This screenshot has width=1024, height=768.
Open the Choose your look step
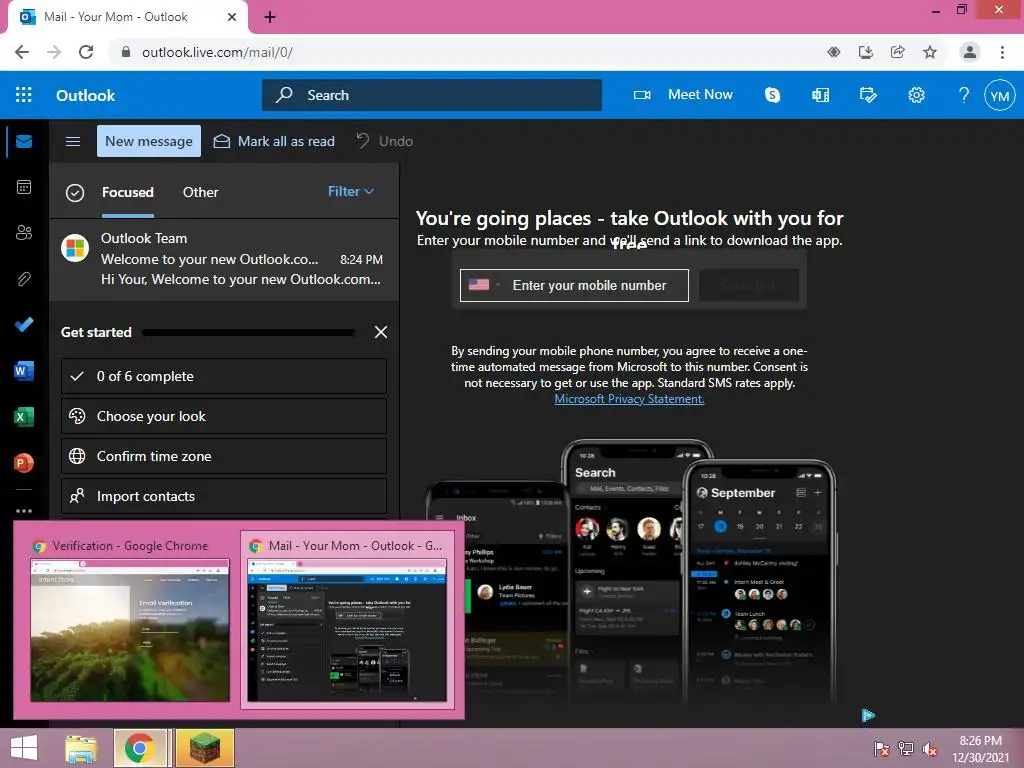click(224, 416)
